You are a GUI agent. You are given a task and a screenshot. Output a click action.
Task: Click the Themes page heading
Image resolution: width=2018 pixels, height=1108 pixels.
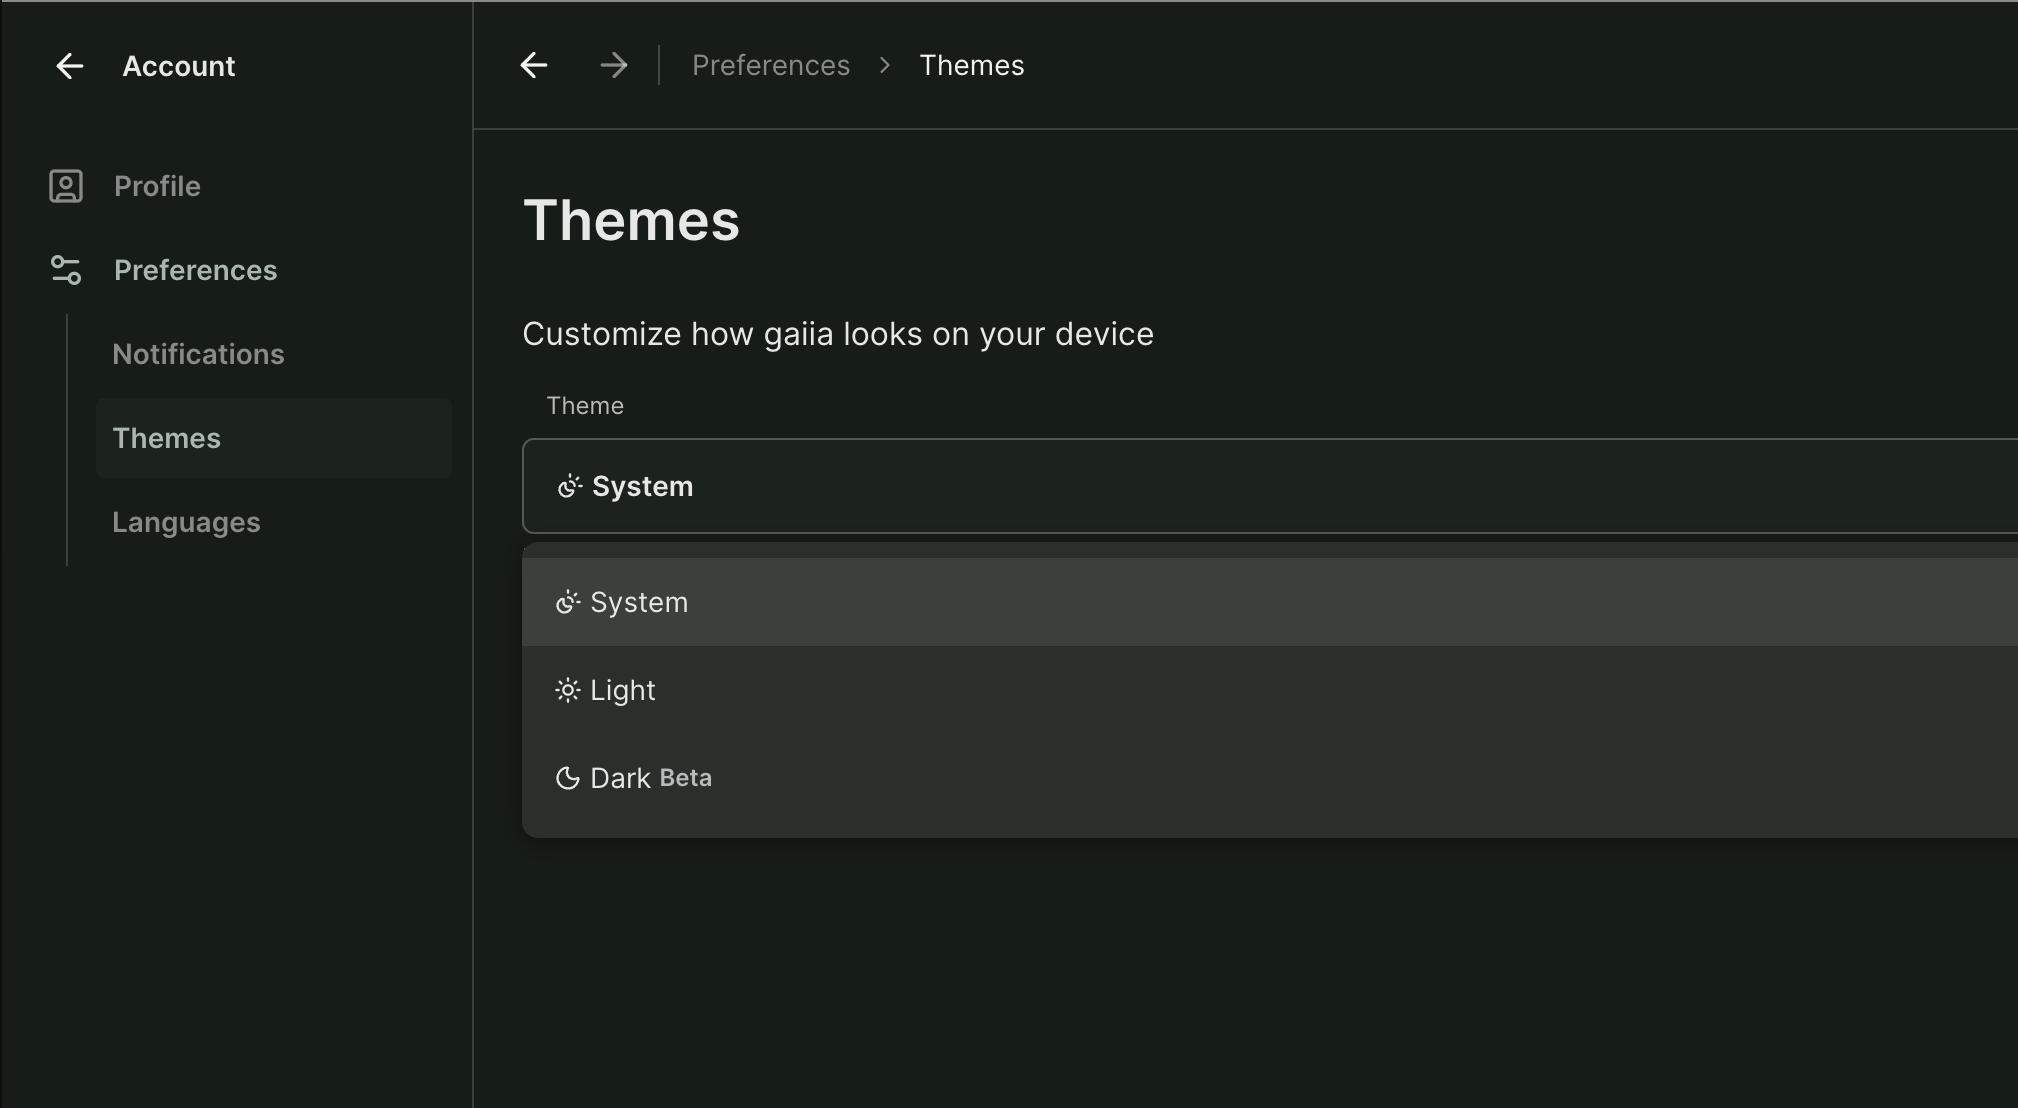pyautogui.click(x=631, y=220)
